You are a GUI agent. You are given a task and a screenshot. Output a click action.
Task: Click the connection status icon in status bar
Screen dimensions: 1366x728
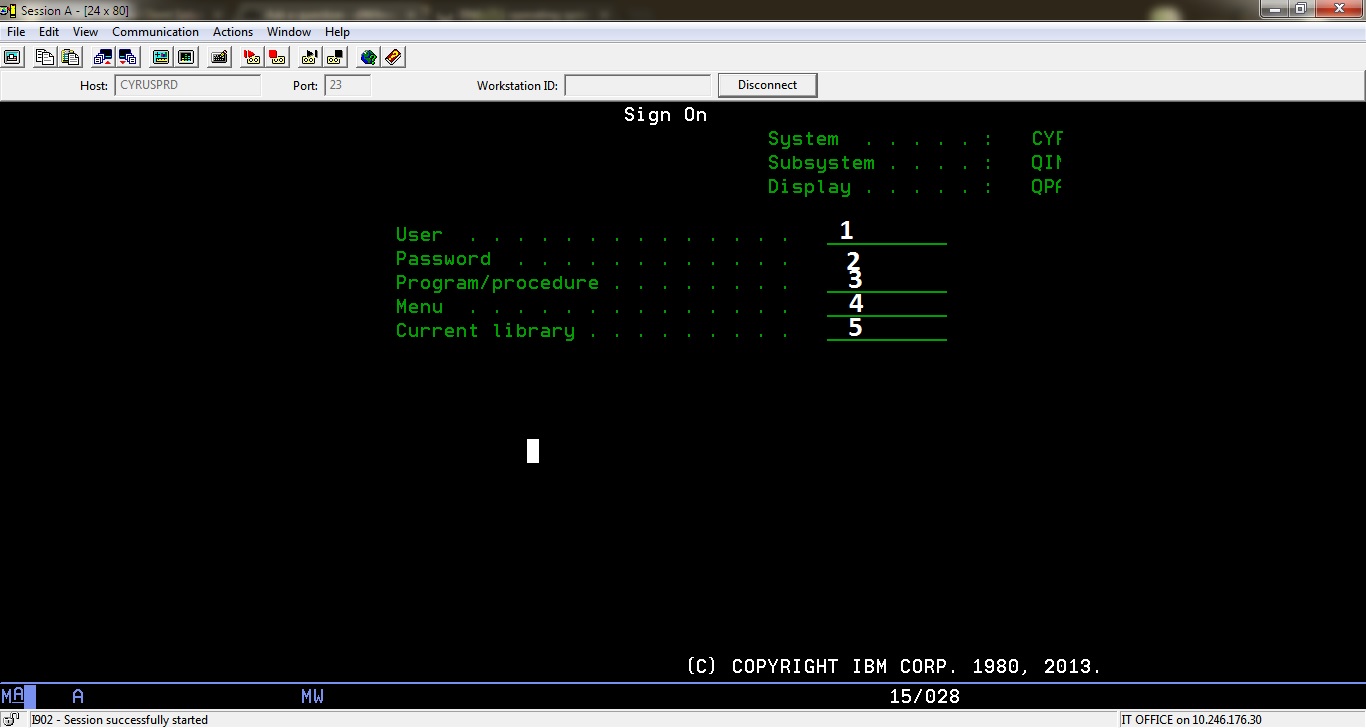10,719
